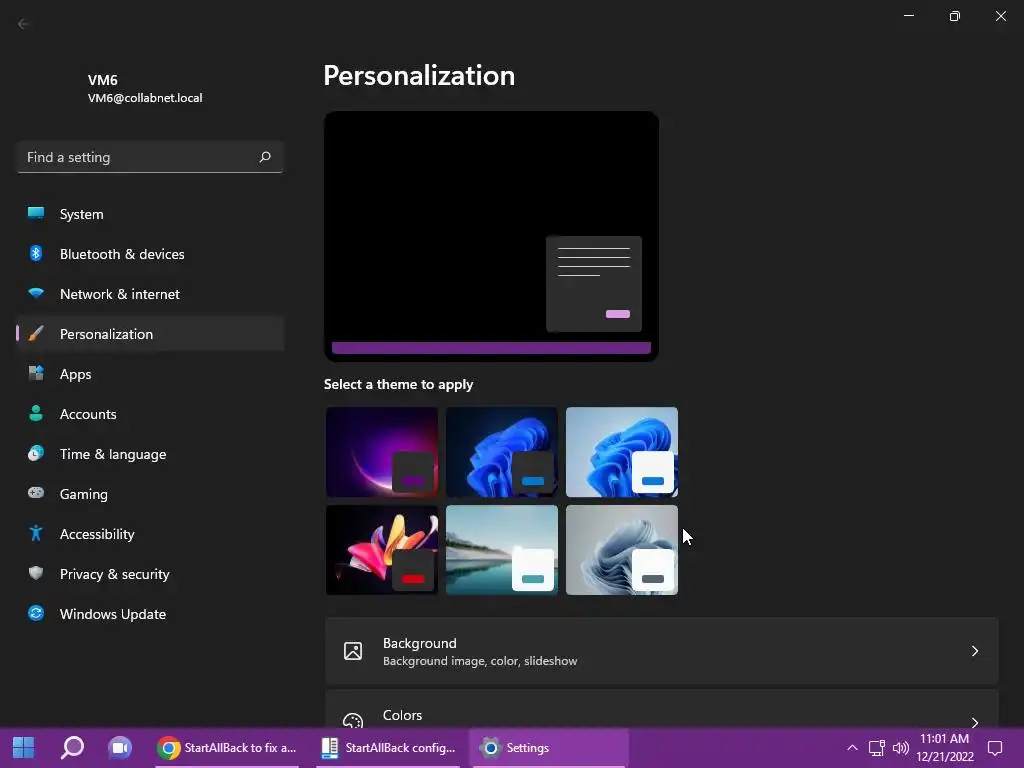Click the search magnifier in Find a setting

tap(265, 157)
